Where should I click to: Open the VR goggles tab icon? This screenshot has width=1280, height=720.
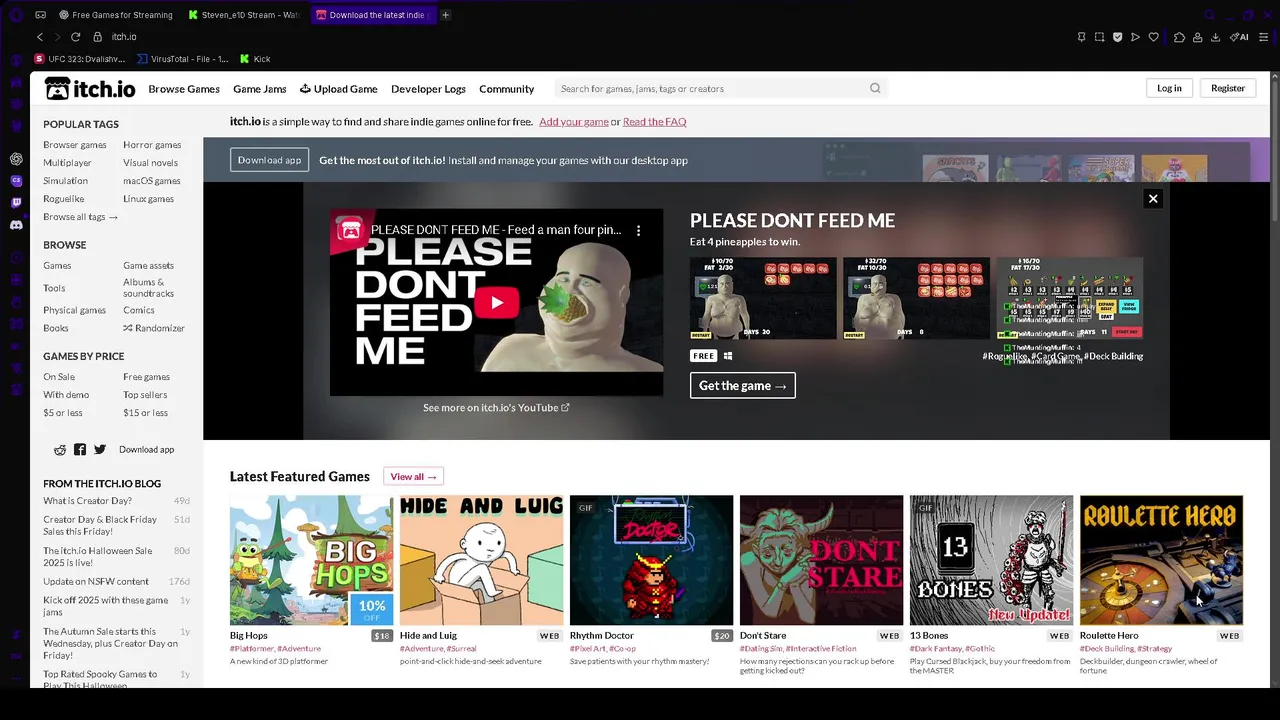click(x=40, y=15)
